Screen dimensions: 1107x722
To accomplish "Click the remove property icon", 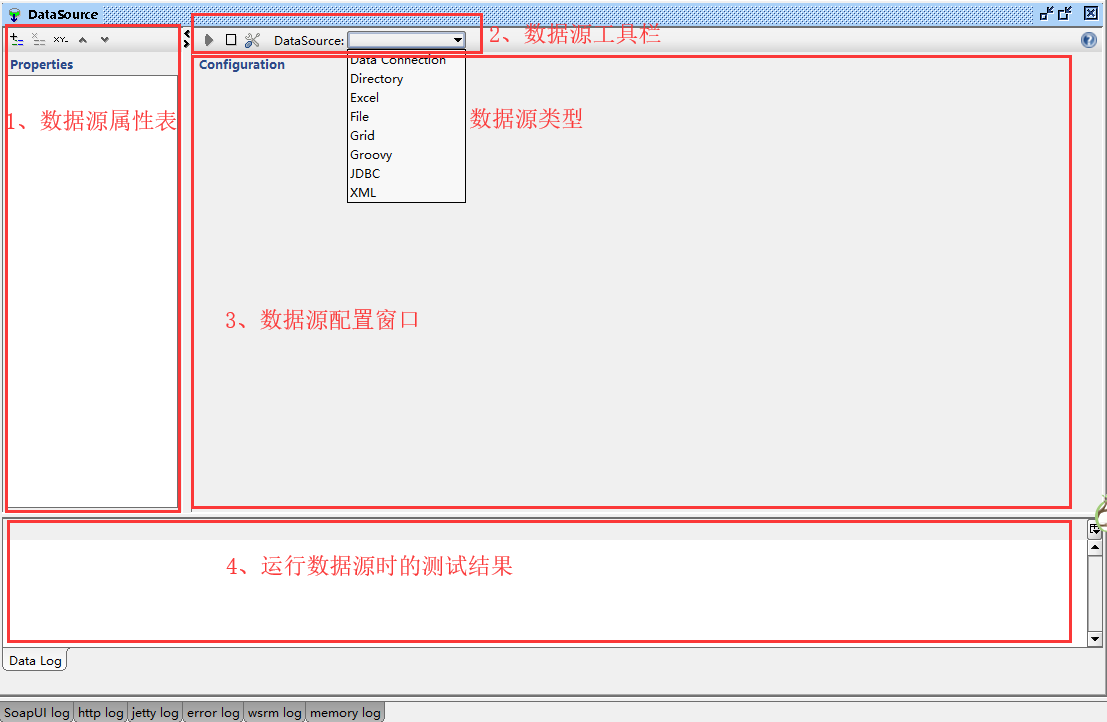I will (39, 40).
